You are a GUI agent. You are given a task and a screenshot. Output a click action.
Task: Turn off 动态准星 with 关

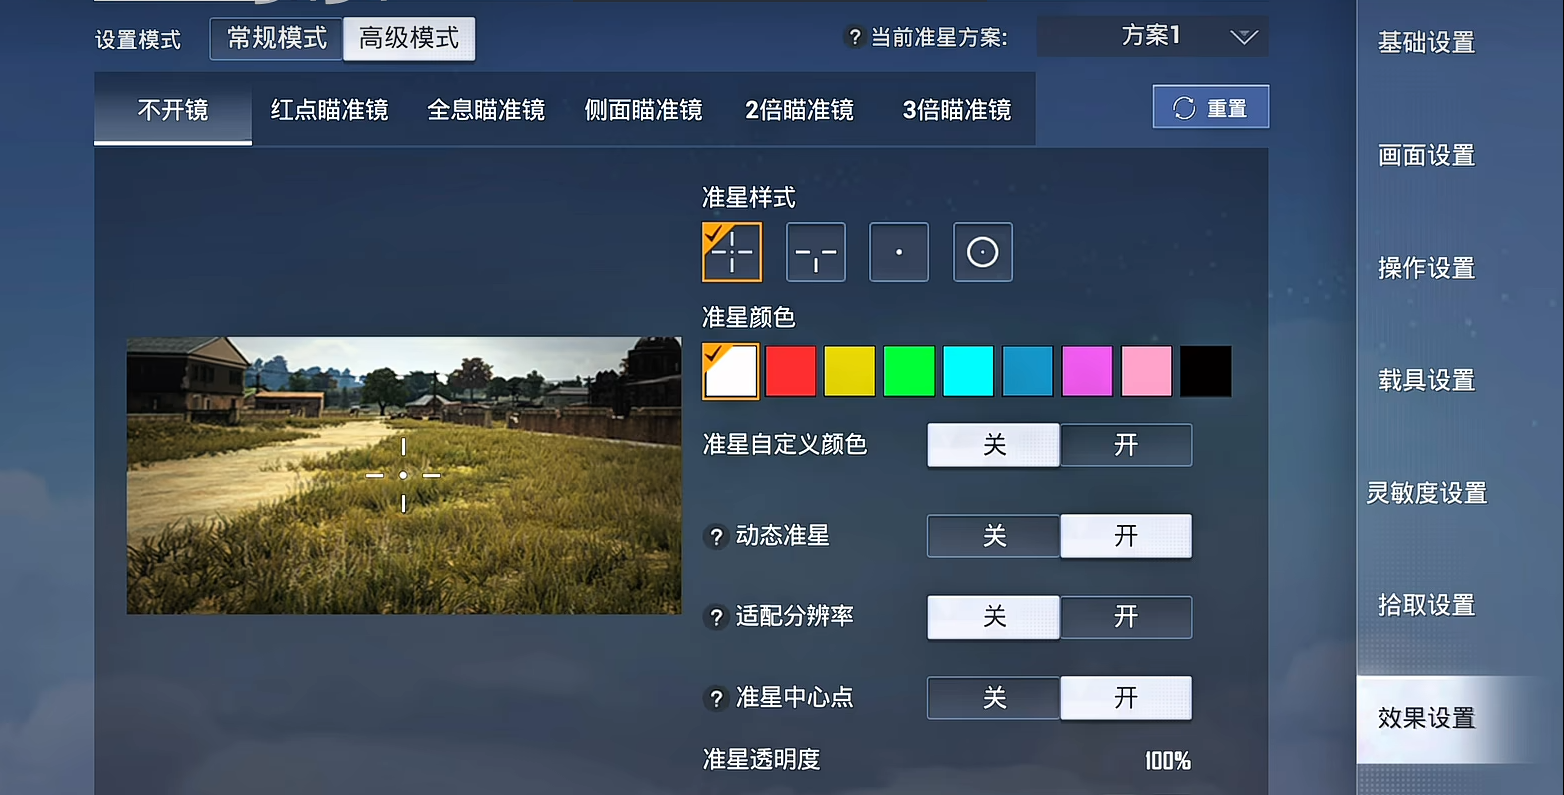pos(993,536)
